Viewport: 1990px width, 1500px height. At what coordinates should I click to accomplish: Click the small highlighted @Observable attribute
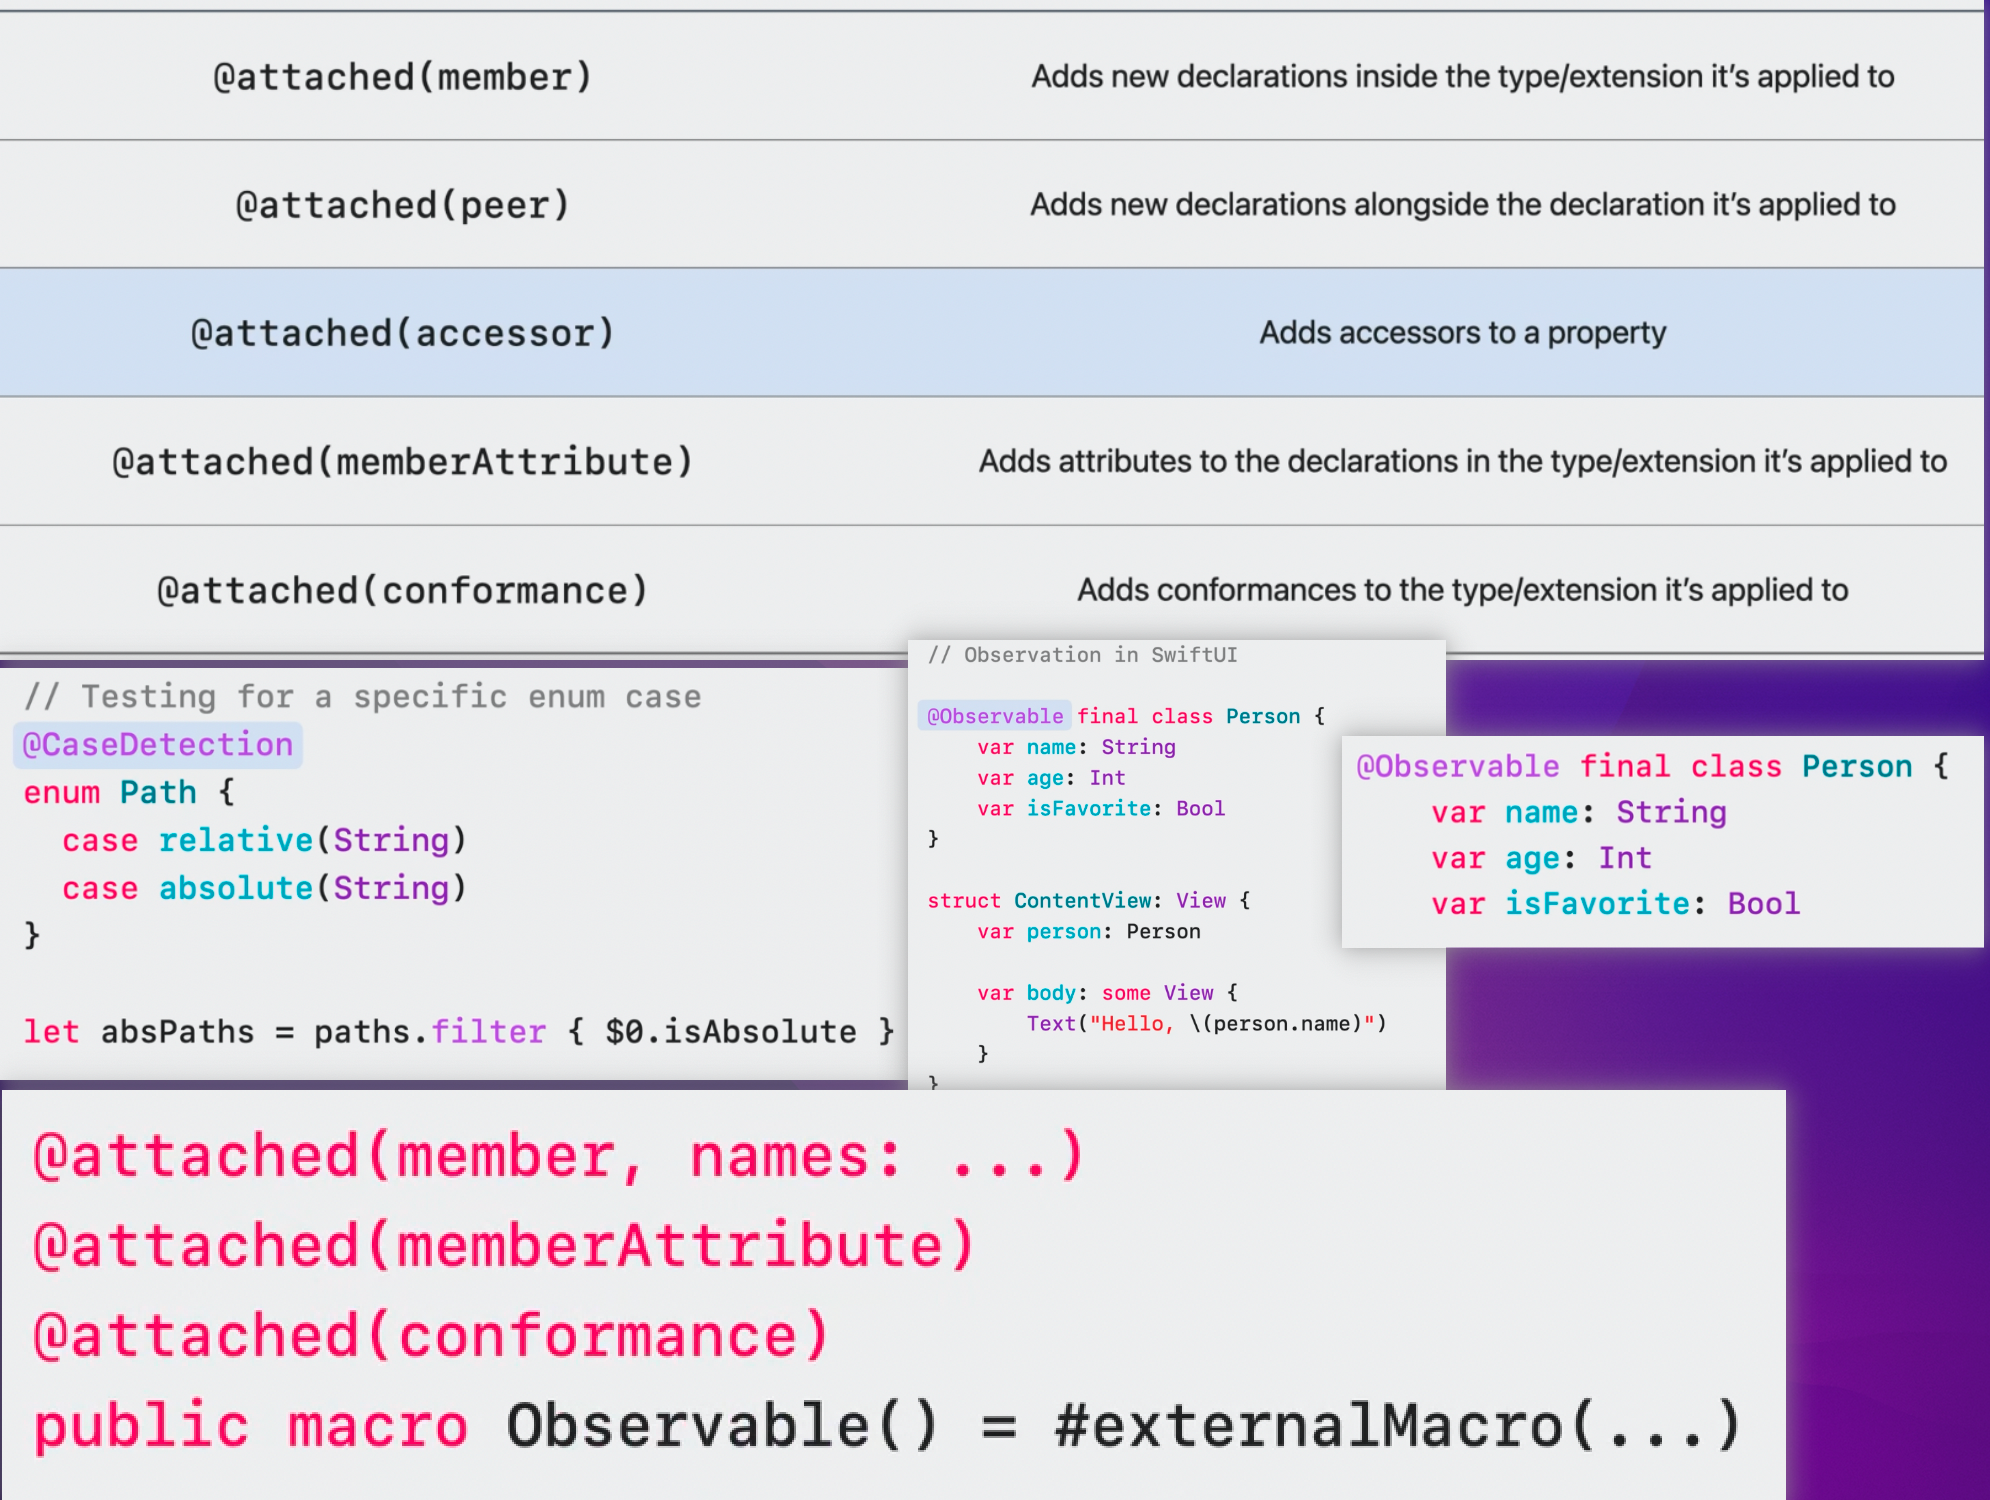point(995,716)
